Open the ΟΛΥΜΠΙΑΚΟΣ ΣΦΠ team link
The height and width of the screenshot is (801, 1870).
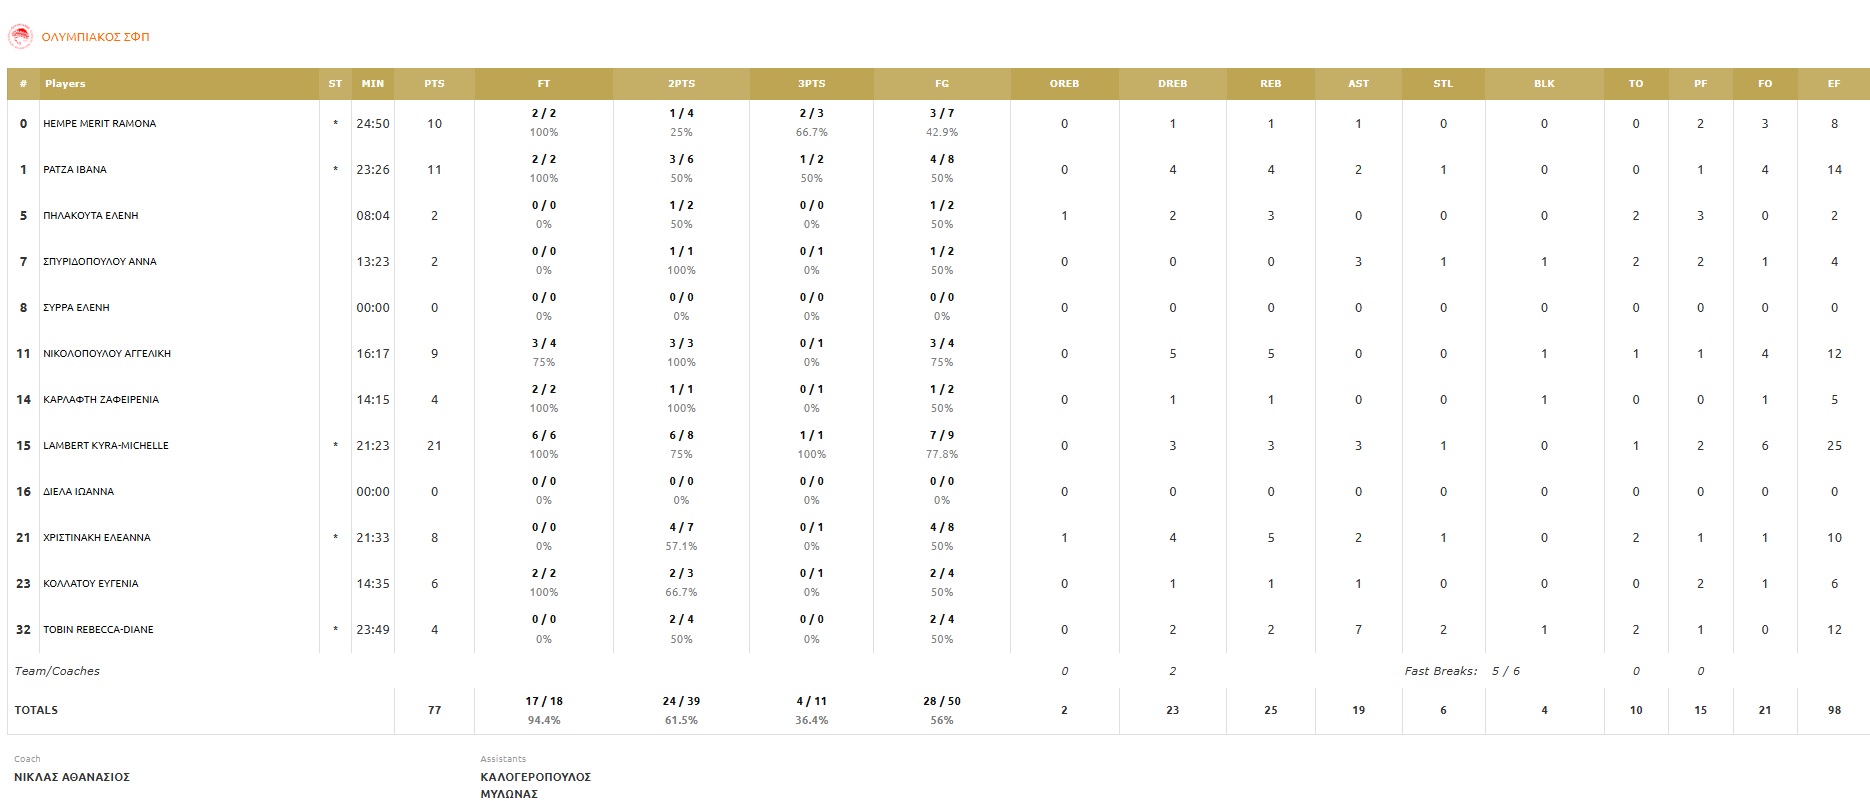[95, 37]
